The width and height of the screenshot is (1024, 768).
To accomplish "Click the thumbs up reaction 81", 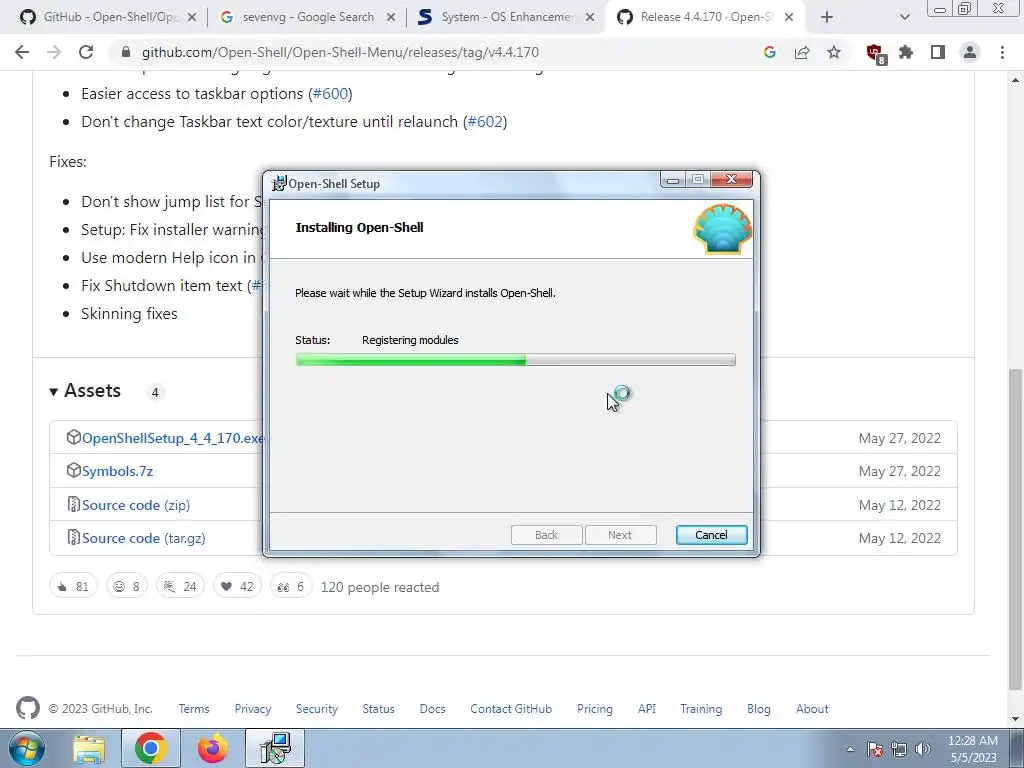I will click(73, 586).
